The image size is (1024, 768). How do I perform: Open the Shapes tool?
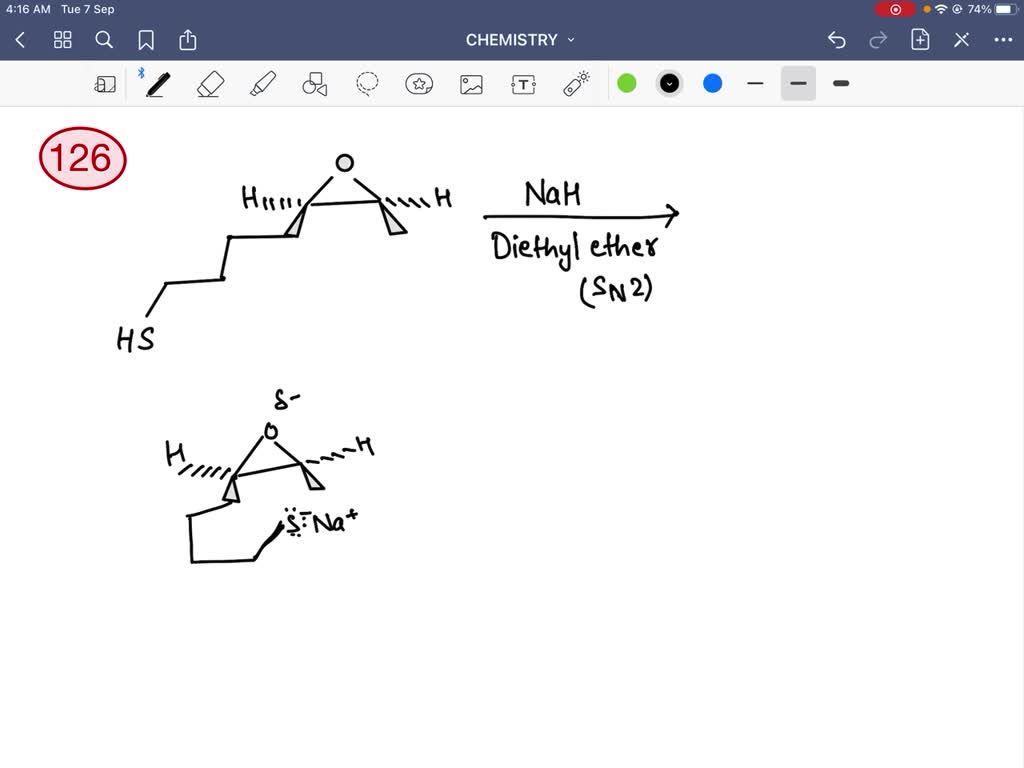point(314,84)
